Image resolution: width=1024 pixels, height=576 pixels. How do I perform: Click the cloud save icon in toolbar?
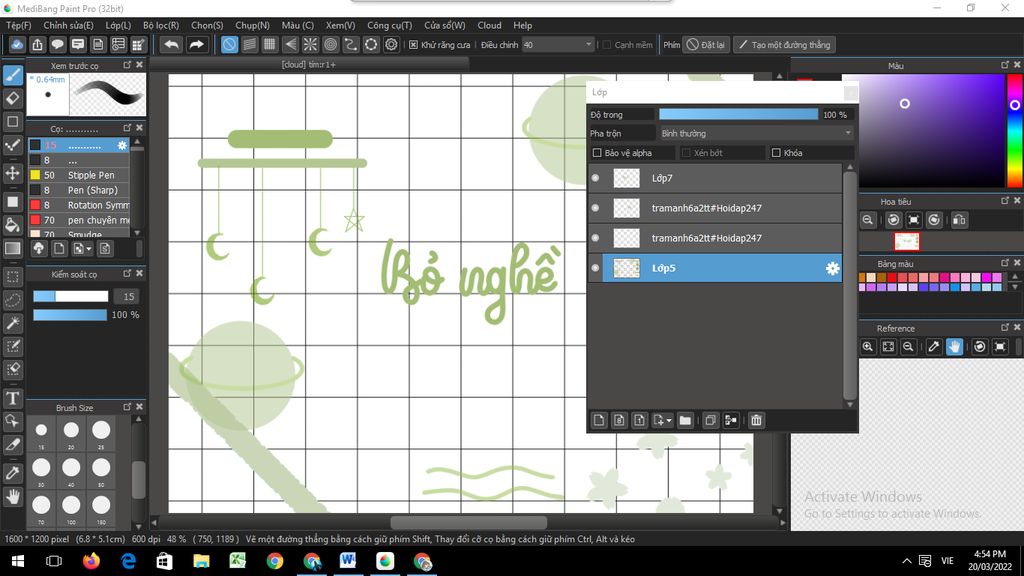point(17,44)
